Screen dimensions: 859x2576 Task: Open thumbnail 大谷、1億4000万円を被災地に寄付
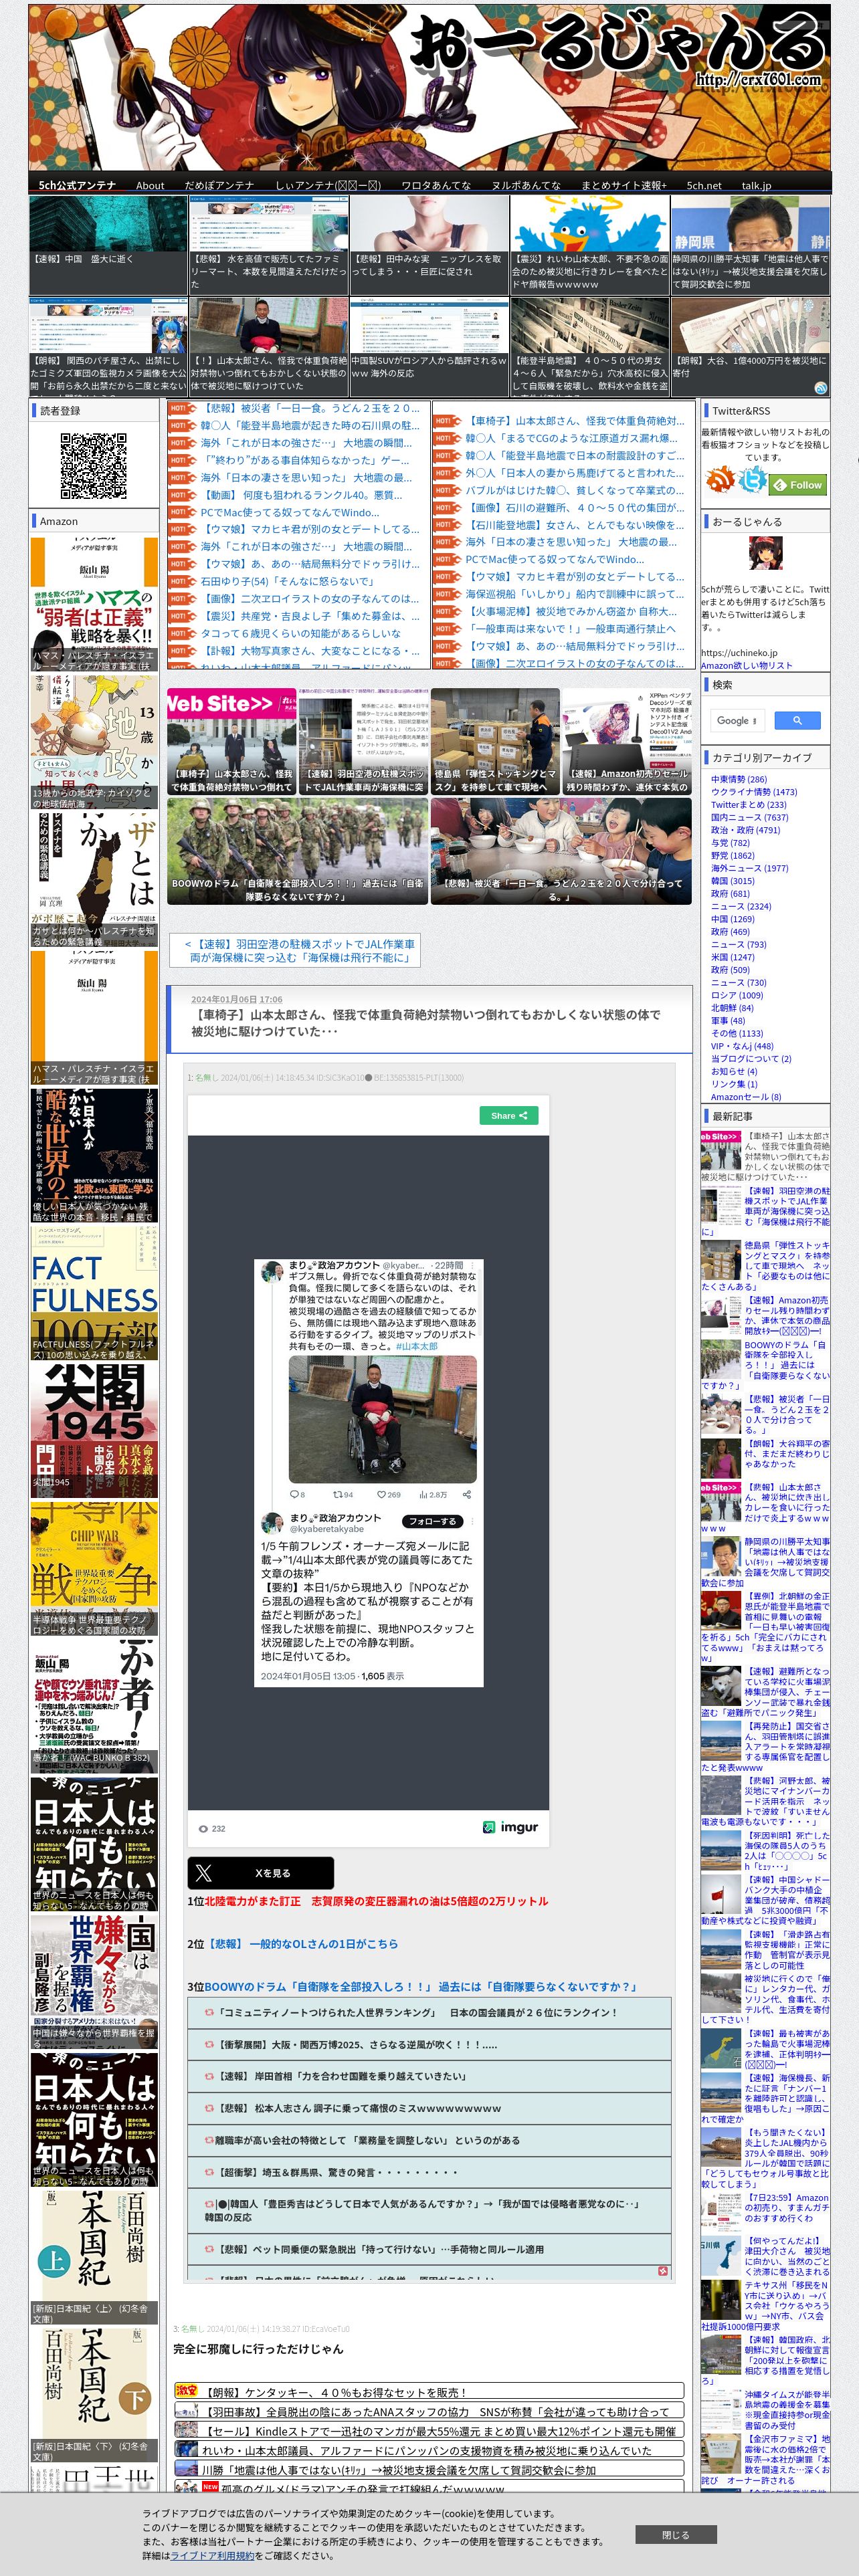(x=750, y=346)
